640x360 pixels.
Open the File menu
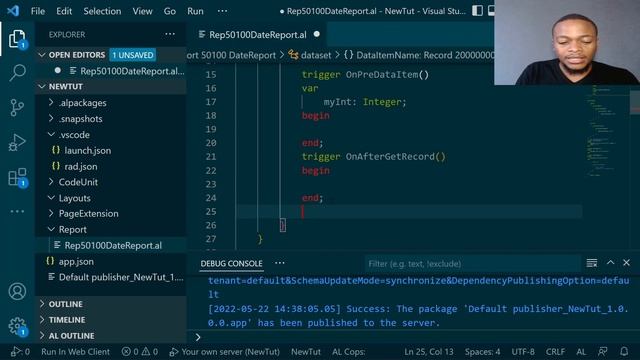click(38, 11)
